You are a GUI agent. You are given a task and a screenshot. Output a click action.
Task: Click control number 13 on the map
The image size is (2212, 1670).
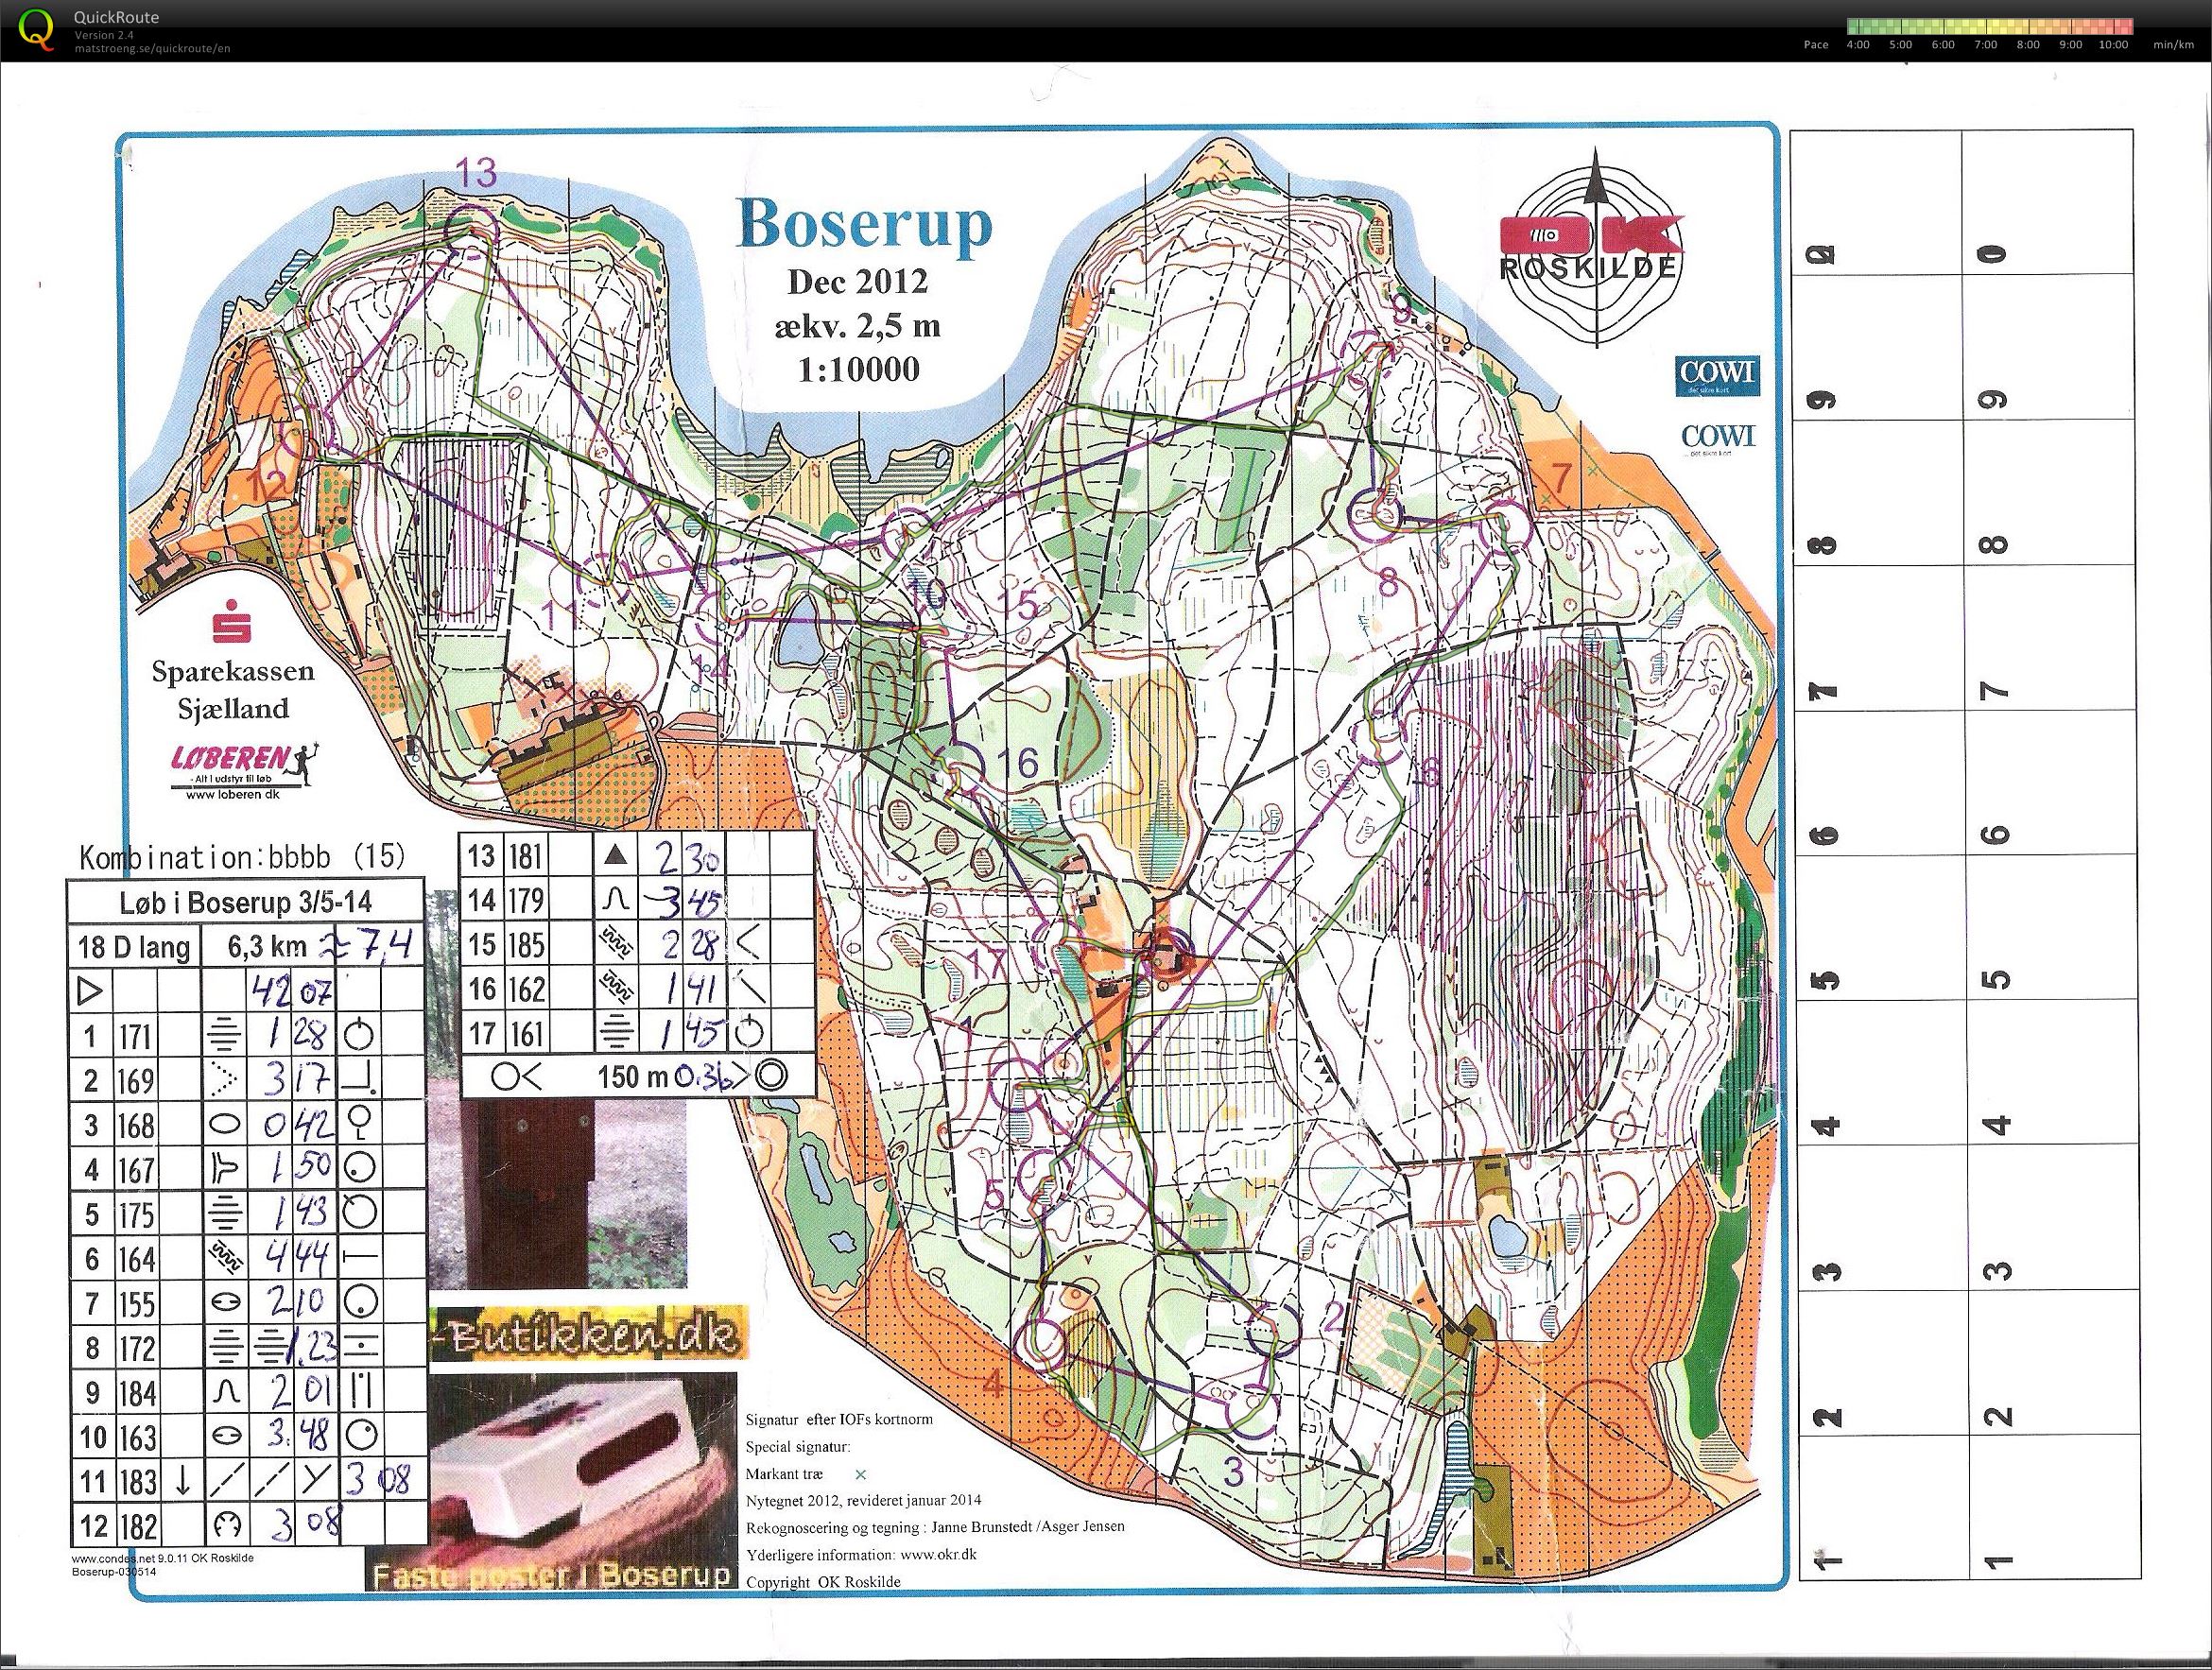[476, 173]
